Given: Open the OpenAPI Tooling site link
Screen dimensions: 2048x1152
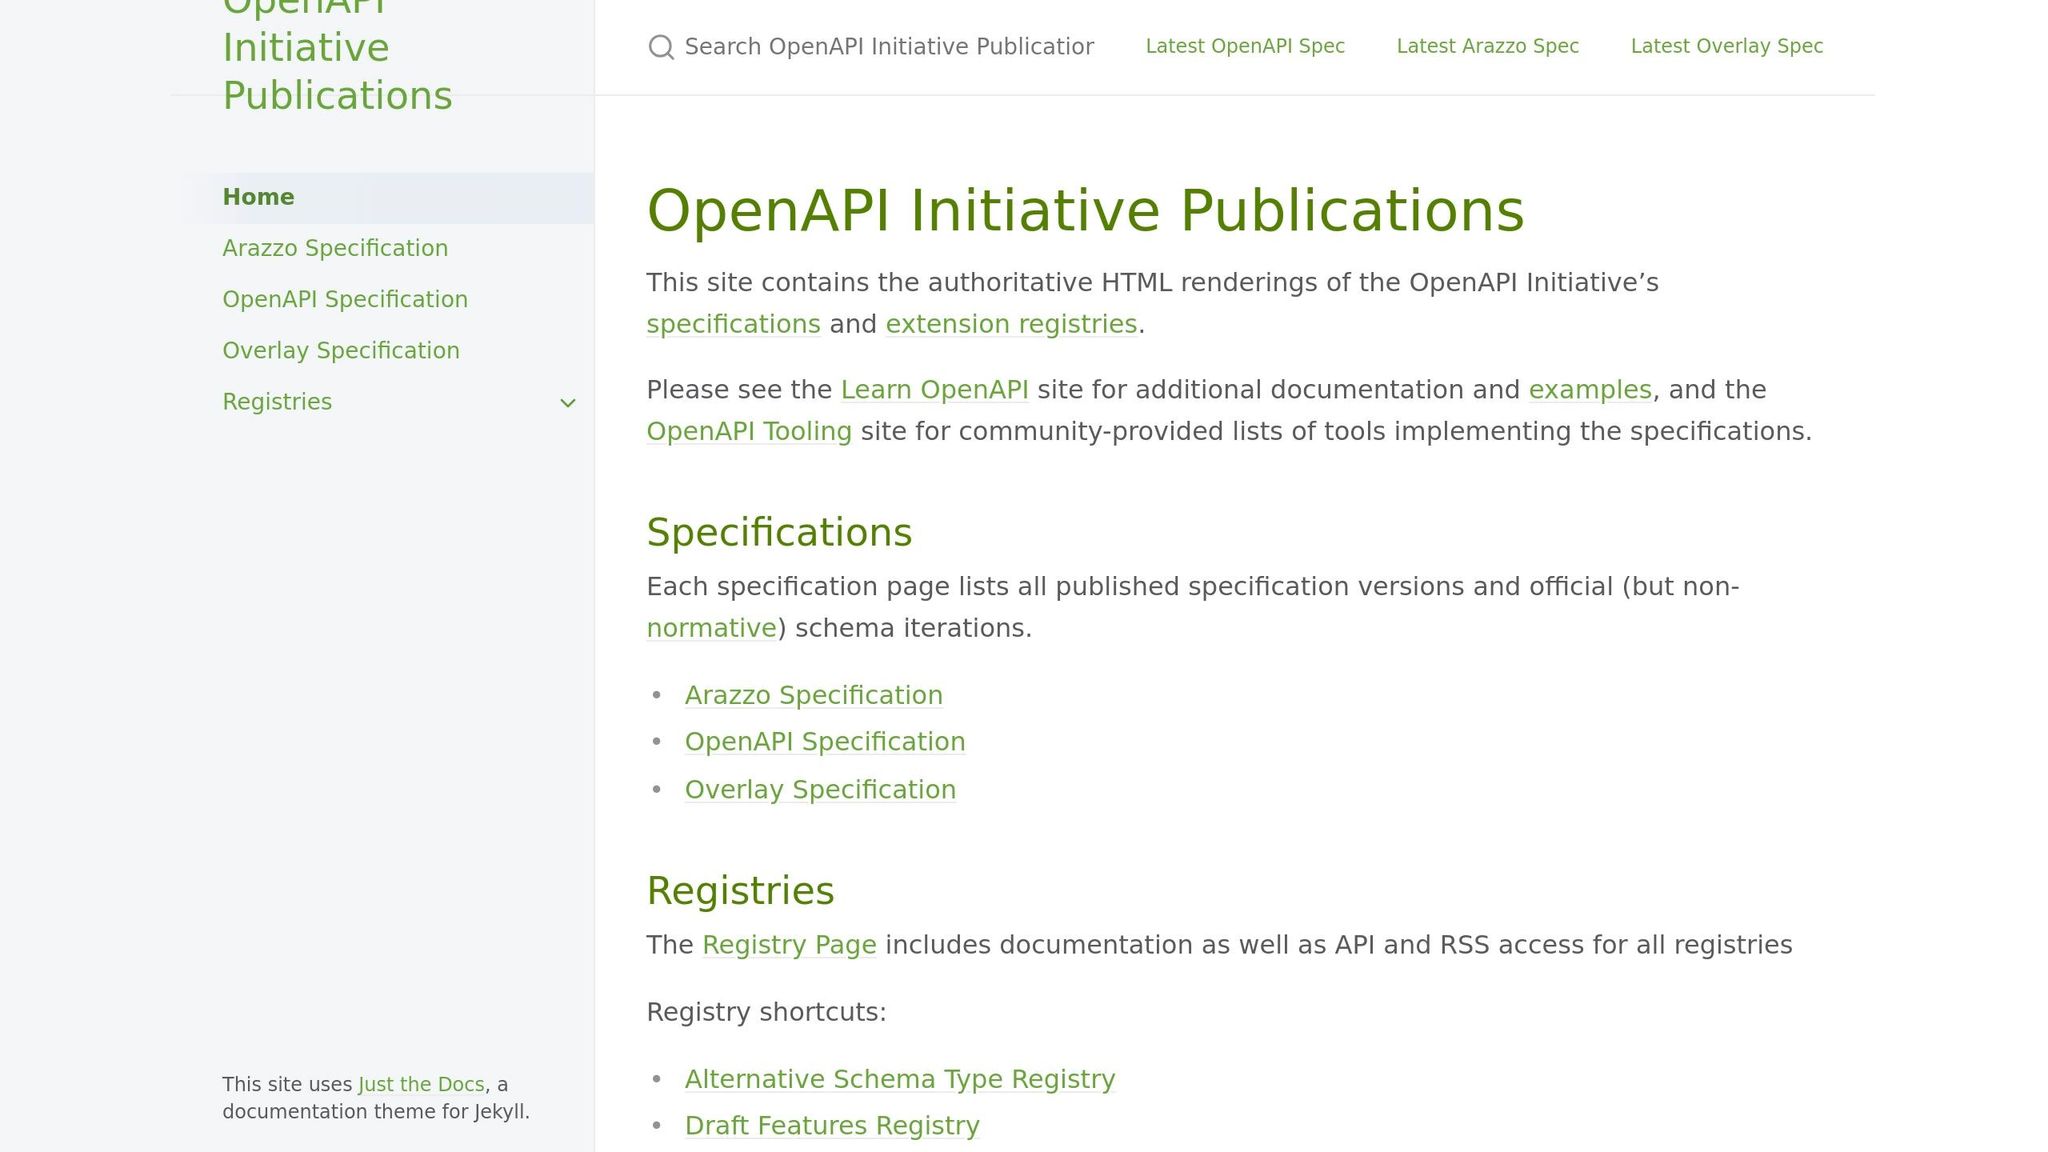Looking at the screenshot, I should pos(748,431).
